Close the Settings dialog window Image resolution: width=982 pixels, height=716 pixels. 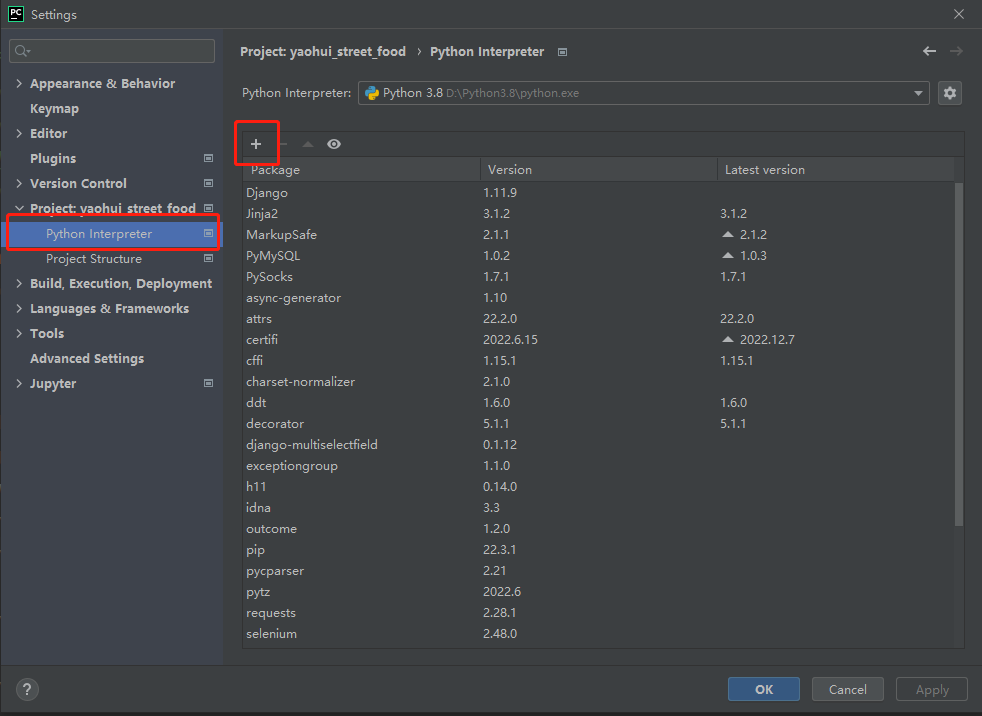point(958,14)
